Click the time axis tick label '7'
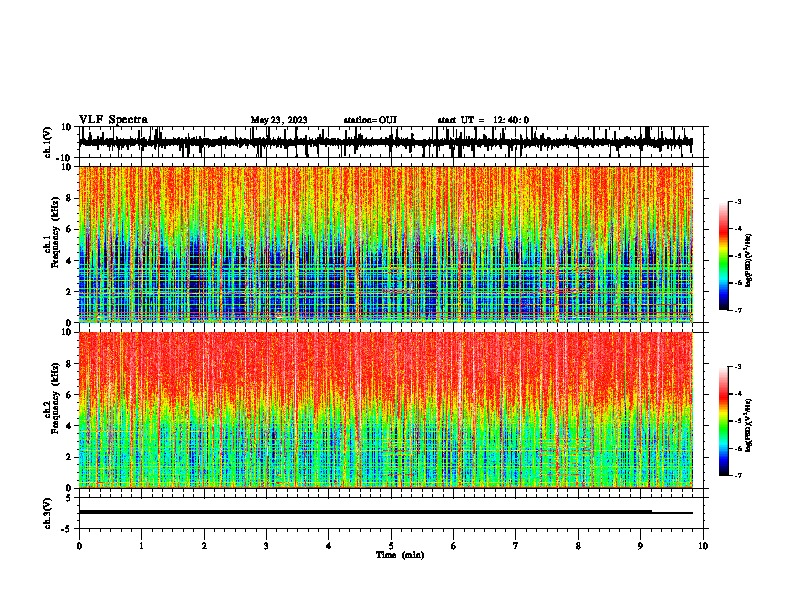The width and height of the screenshot is (792, 612). pos(516,546)
